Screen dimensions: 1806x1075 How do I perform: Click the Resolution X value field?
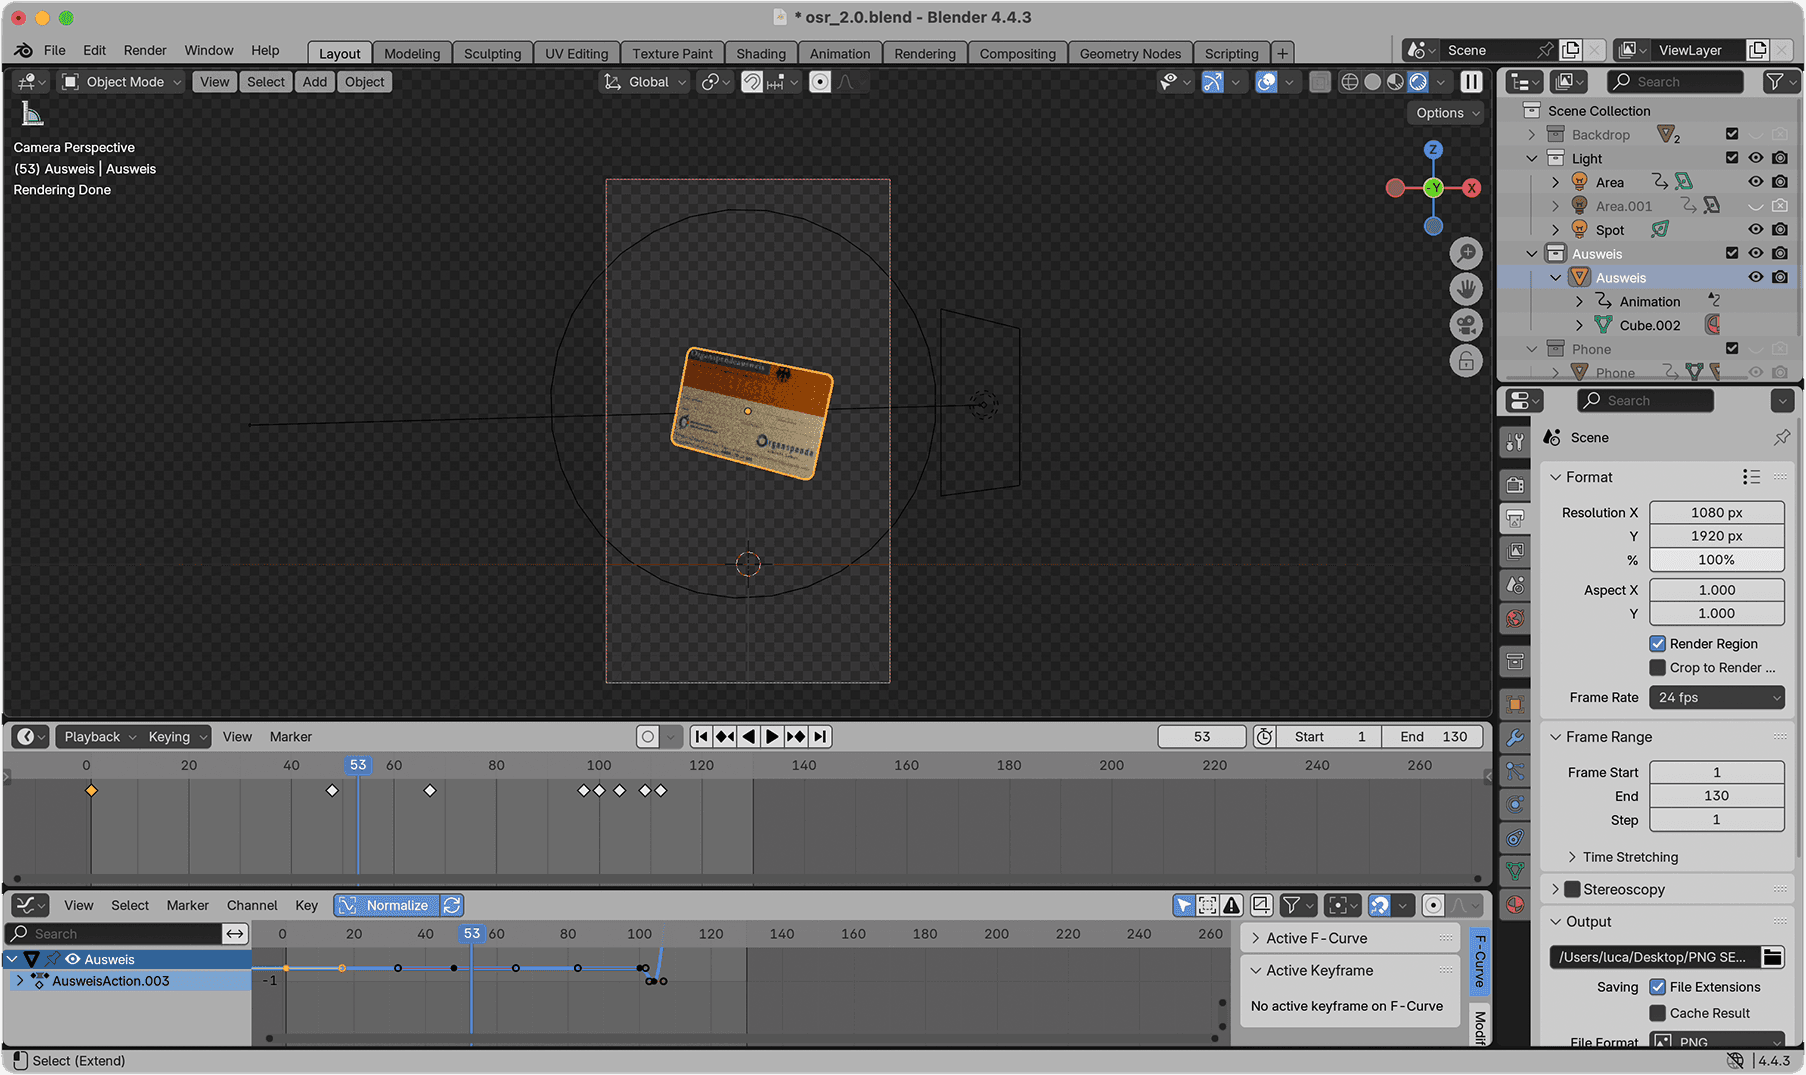pos(1716,513)
